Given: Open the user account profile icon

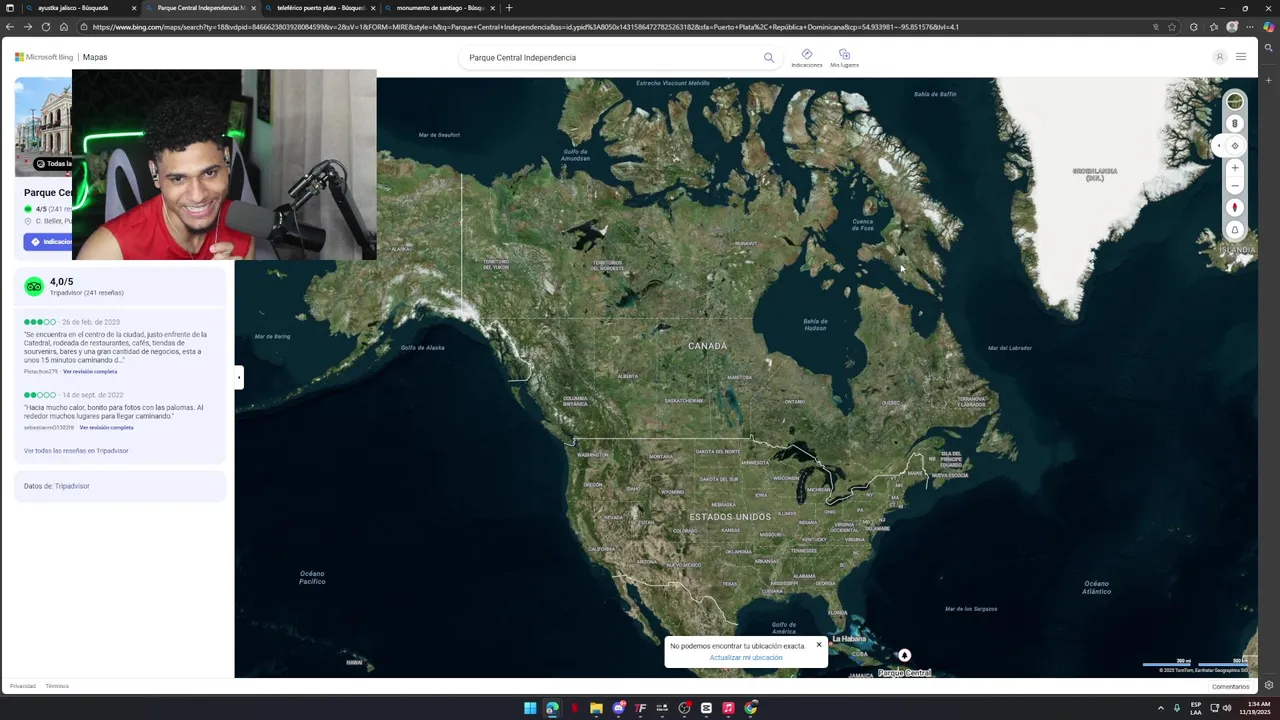Looking at the screenshot, I should (1219, 57).
